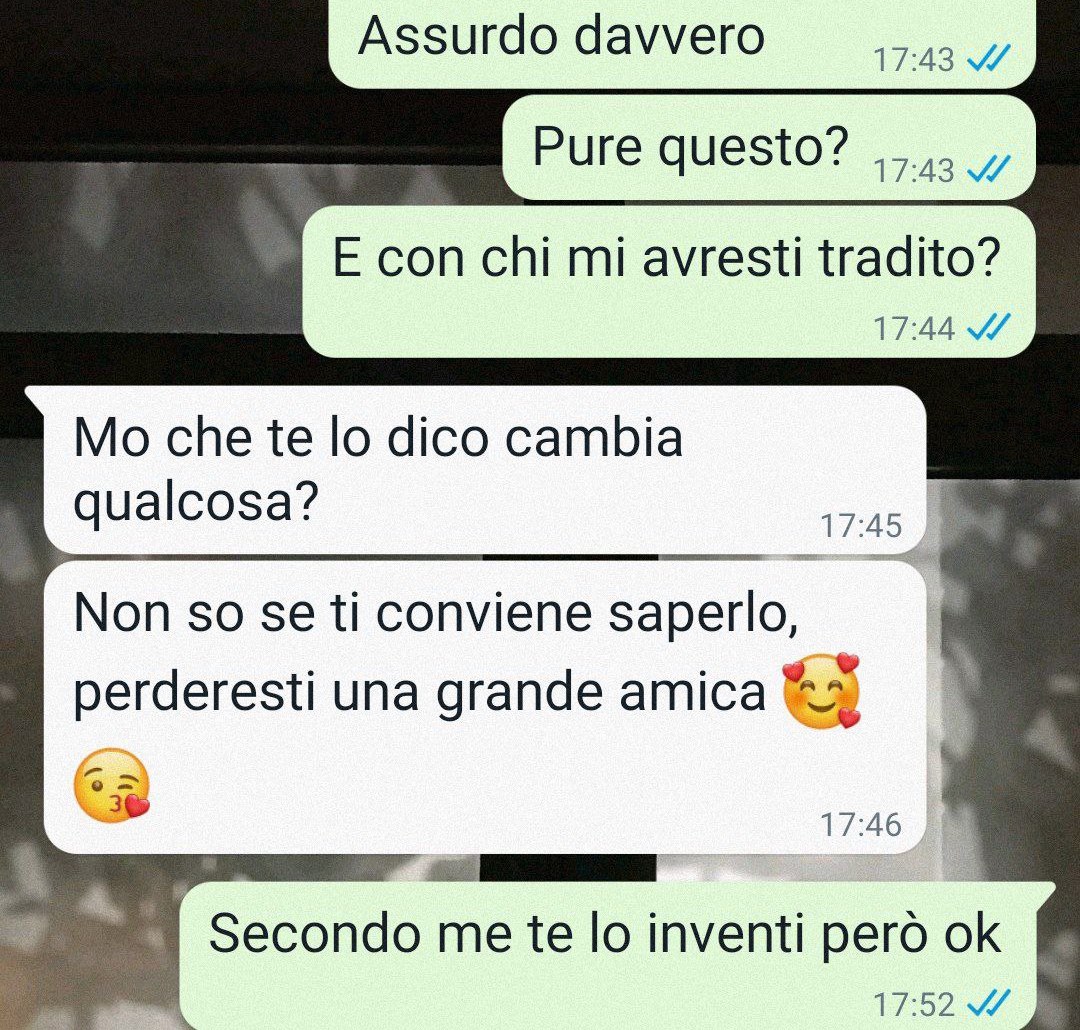Screen dimensions: 1080x1030
Task: Select 'Secondo me te lo inventi' message
Action: (616, 956)
